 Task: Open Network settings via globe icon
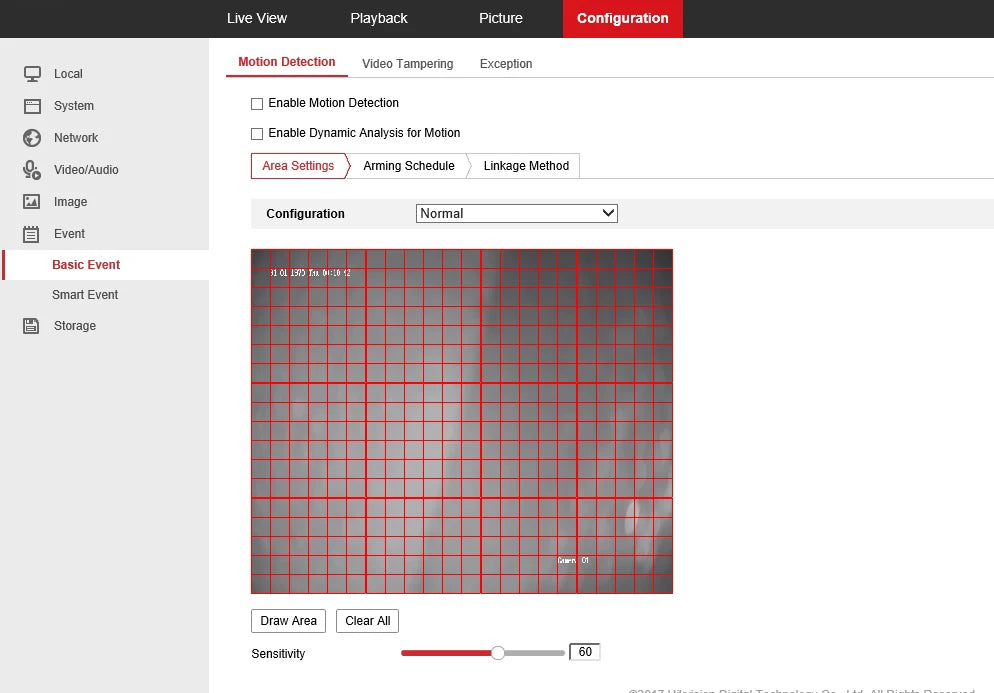[32, 138]
